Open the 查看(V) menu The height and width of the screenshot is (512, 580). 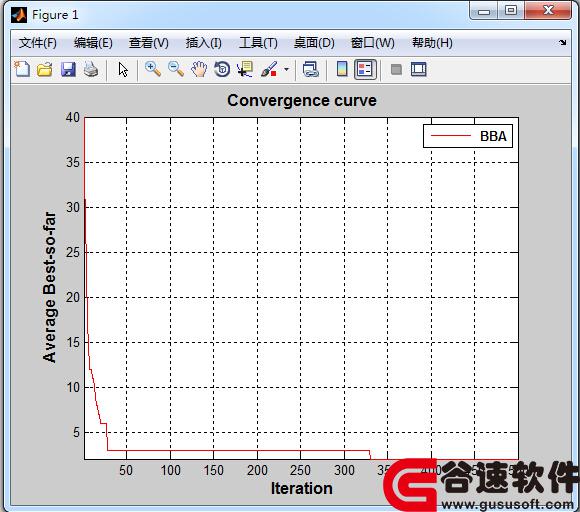point(149,43)
